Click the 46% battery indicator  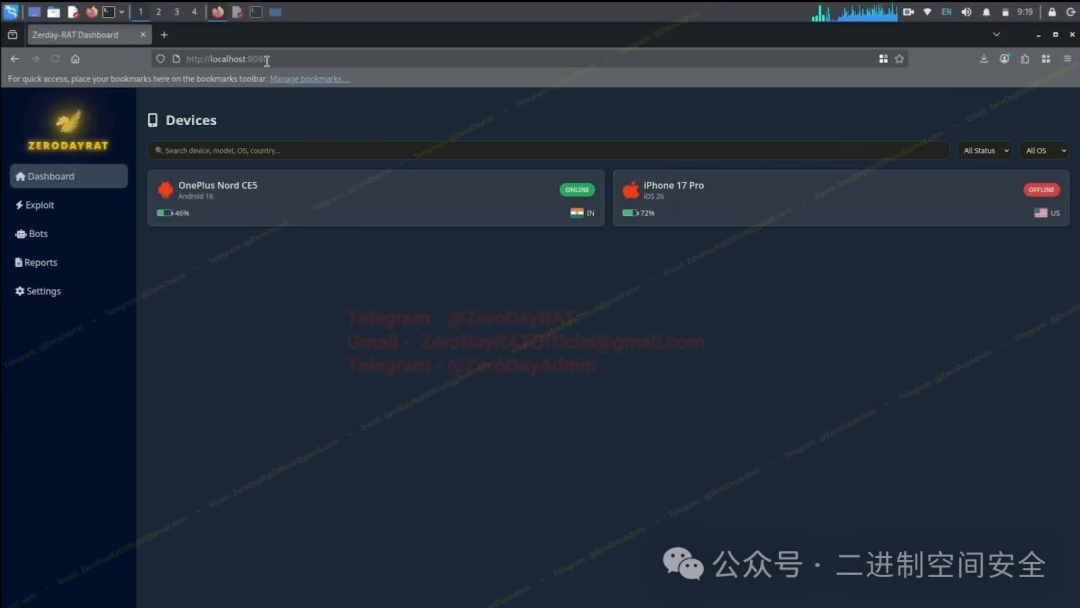coord(173,213)
